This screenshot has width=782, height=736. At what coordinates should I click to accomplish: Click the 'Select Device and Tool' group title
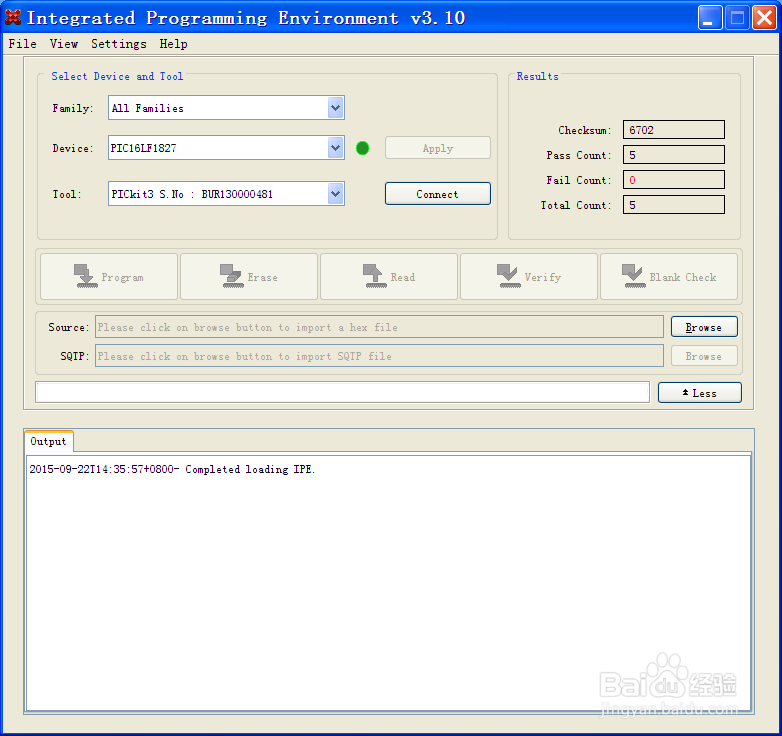tap(117, 76)
